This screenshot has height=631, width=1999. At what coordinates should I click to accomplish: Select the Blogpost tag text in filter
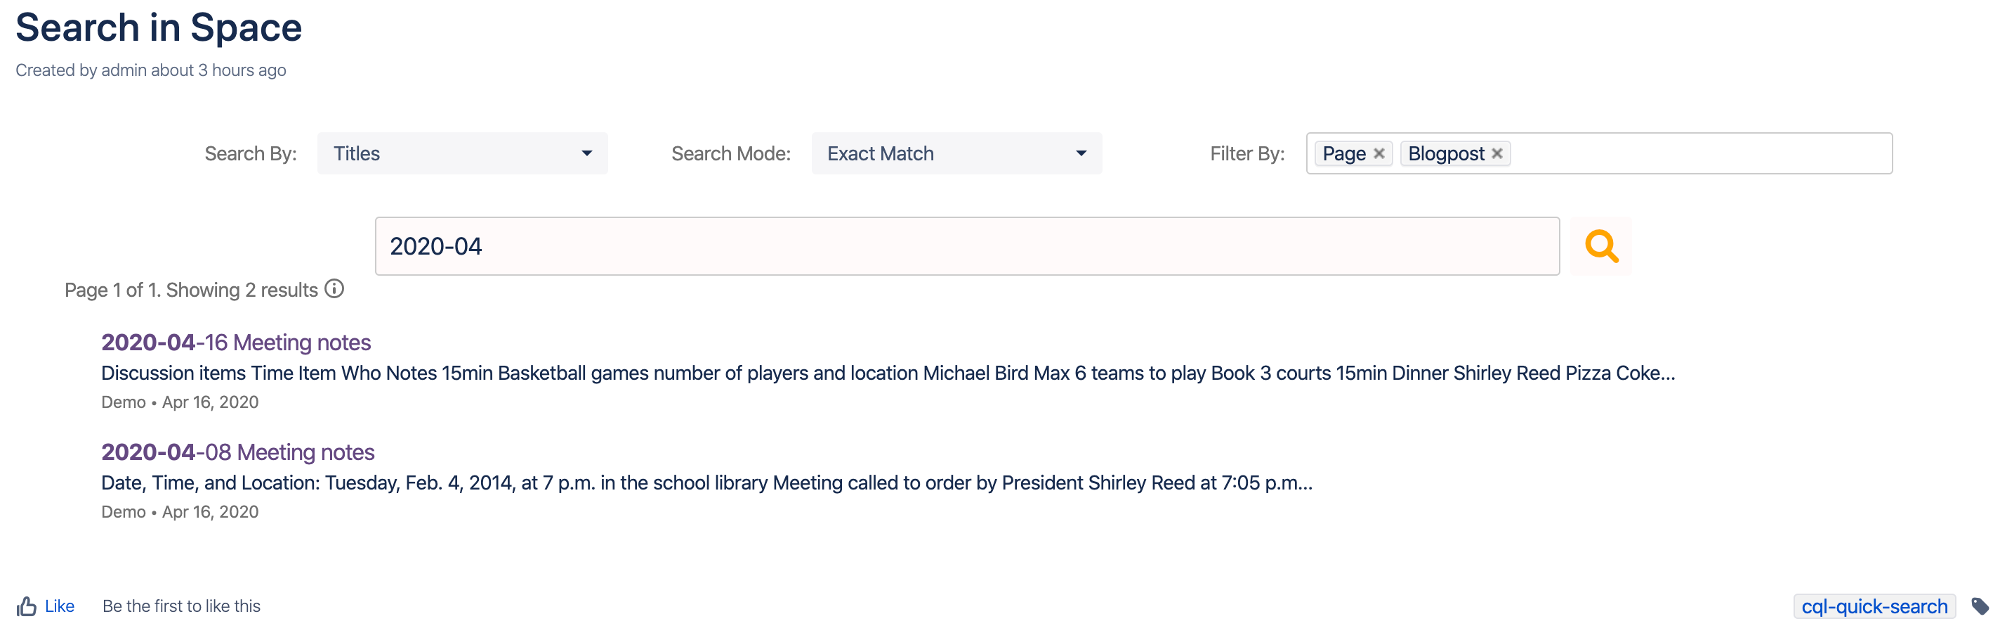point(1446,153)
